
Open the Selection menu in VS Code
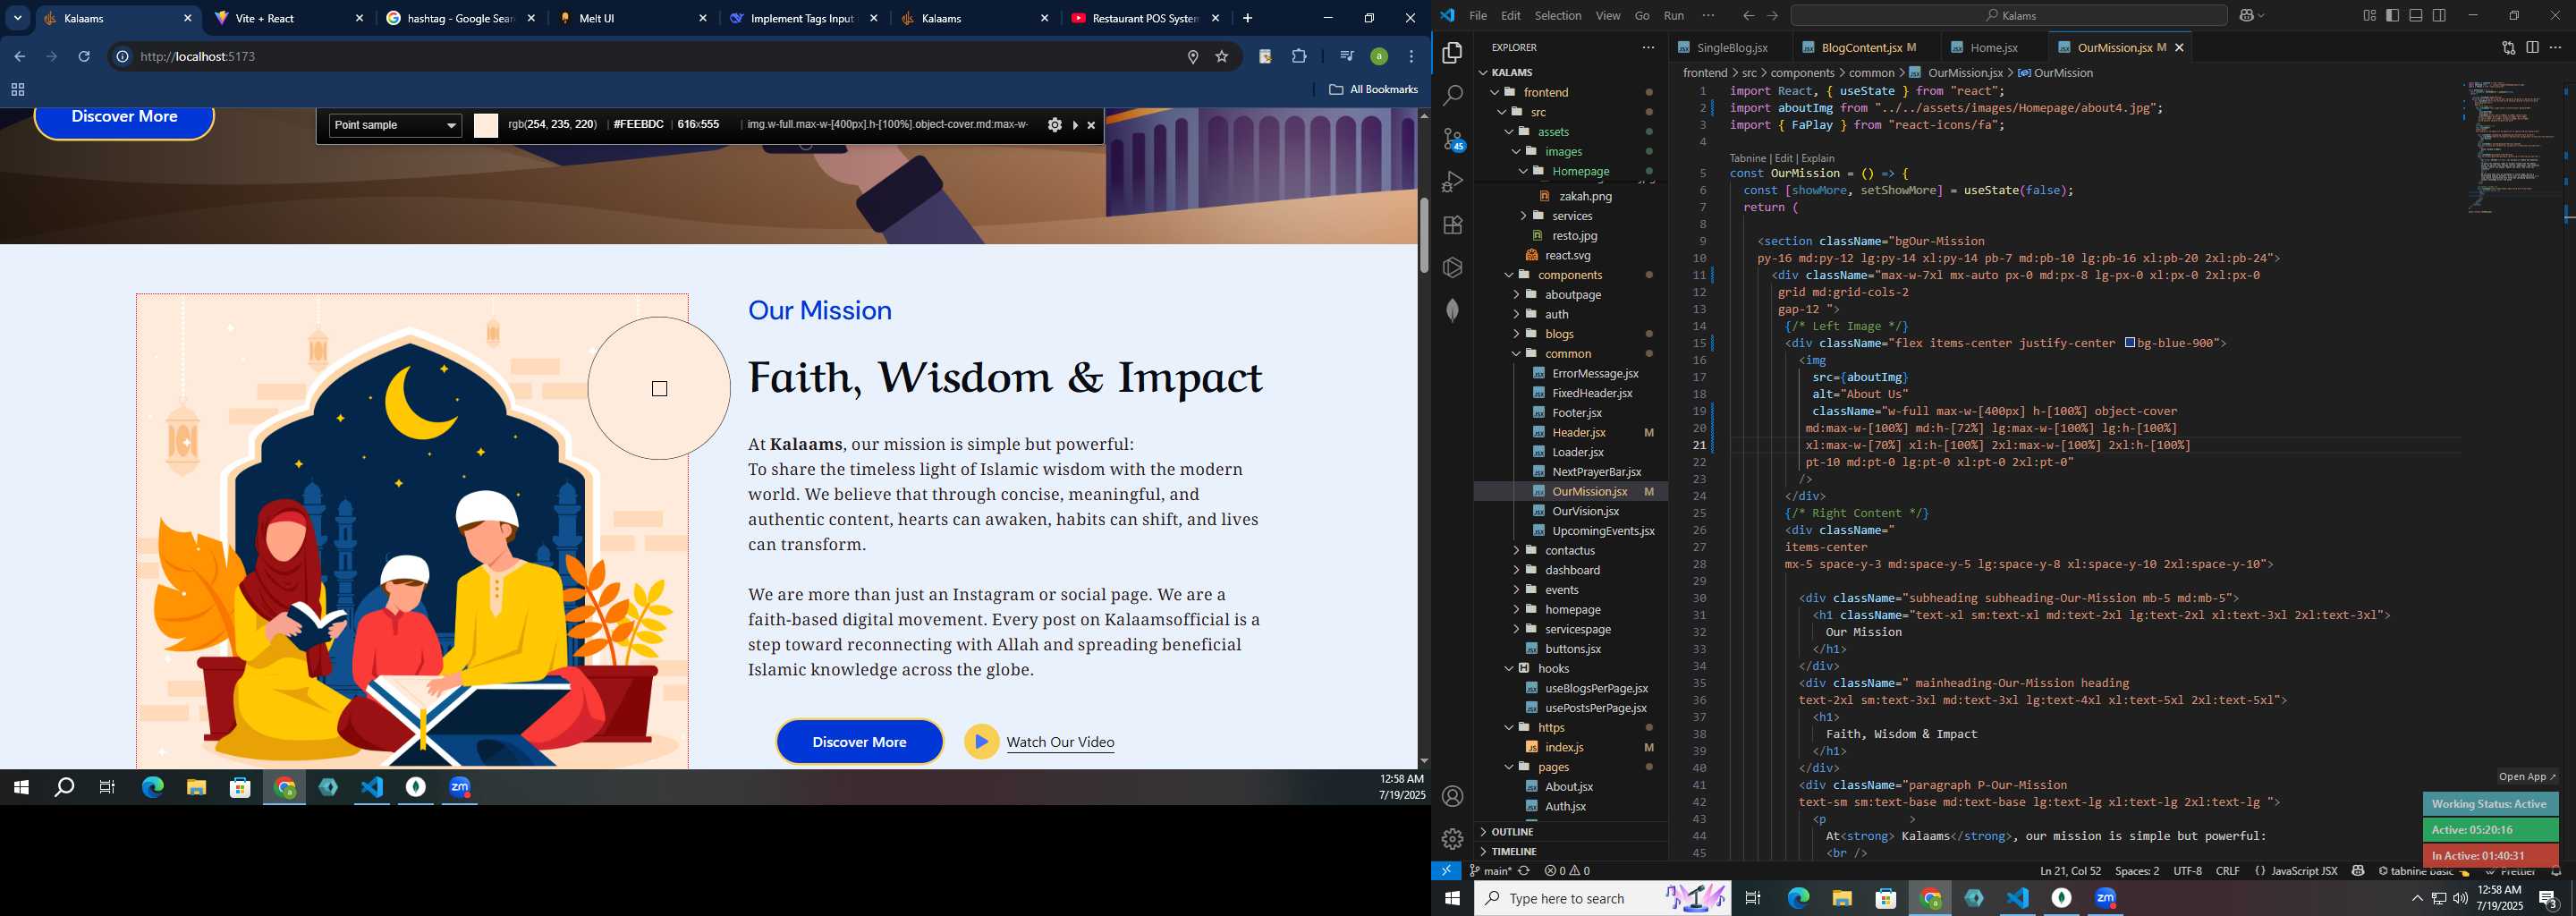click(x=1558, y=15)
